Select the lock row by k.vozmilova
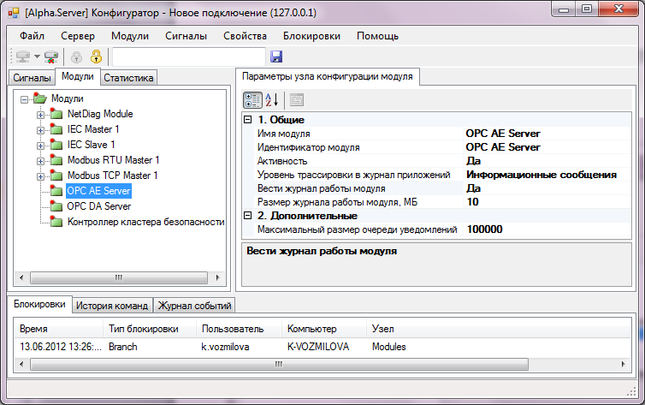Viewport: 645px width, 405px height. pos(322,347)
